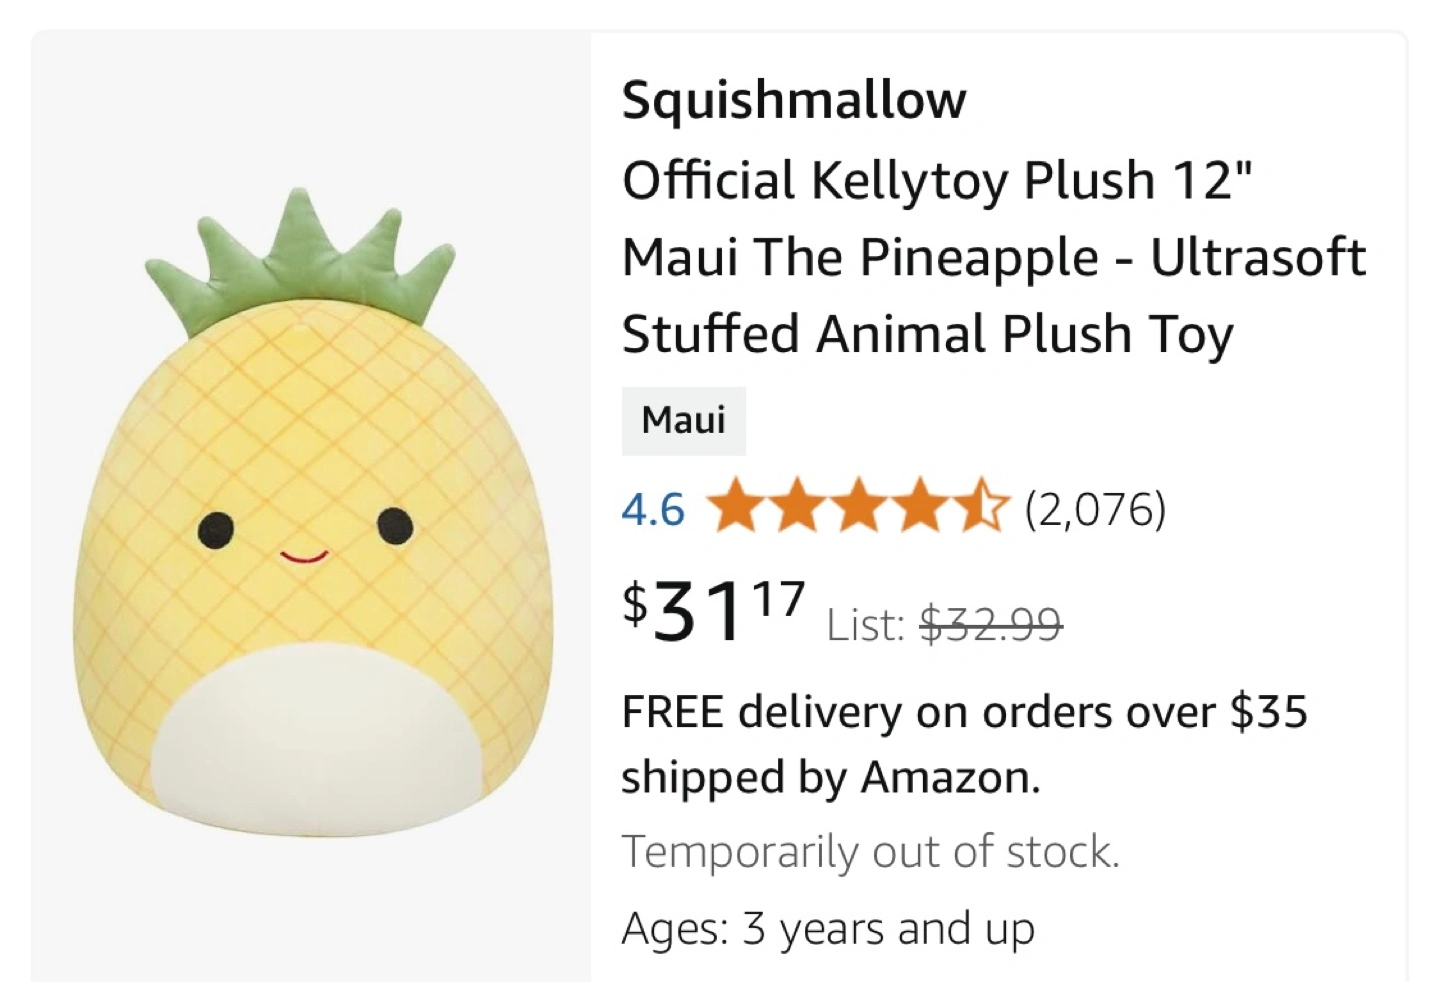Click the crossed-out $32.99 list price

[x=990, y=625]
